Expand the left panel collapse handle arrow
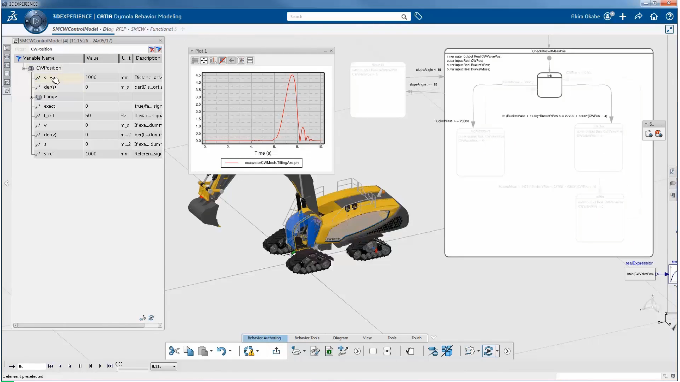Image resolution: width=680 pixels, height=382 pixels. (7, 183)
